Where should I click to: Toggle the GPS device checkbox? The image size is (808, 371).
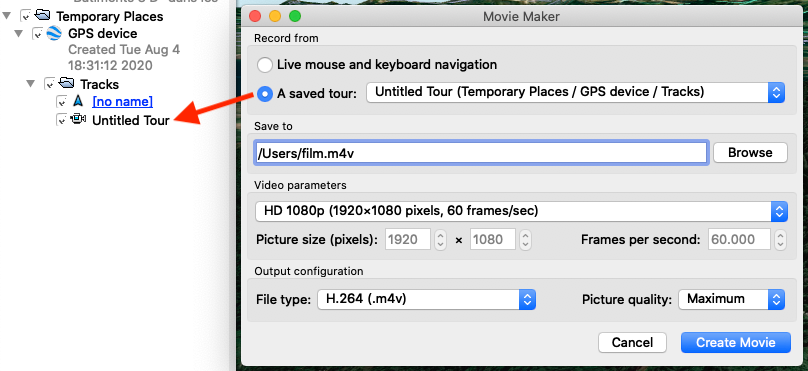point(37,34)
